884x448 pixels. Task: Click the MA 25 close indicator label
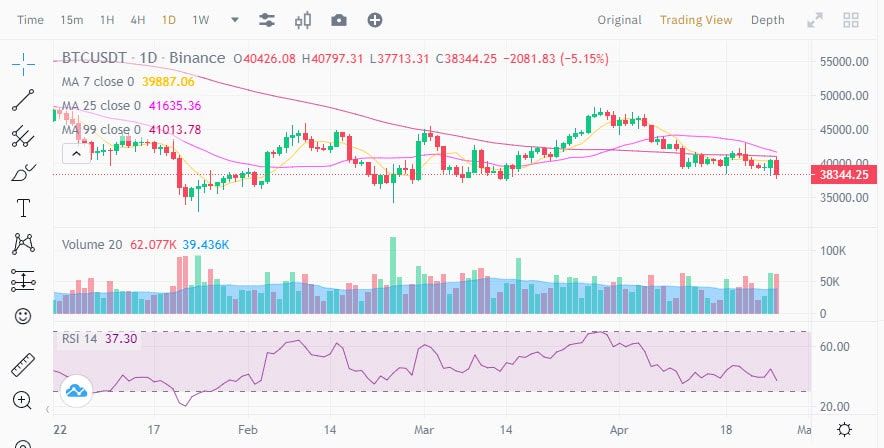pos(101,106)
